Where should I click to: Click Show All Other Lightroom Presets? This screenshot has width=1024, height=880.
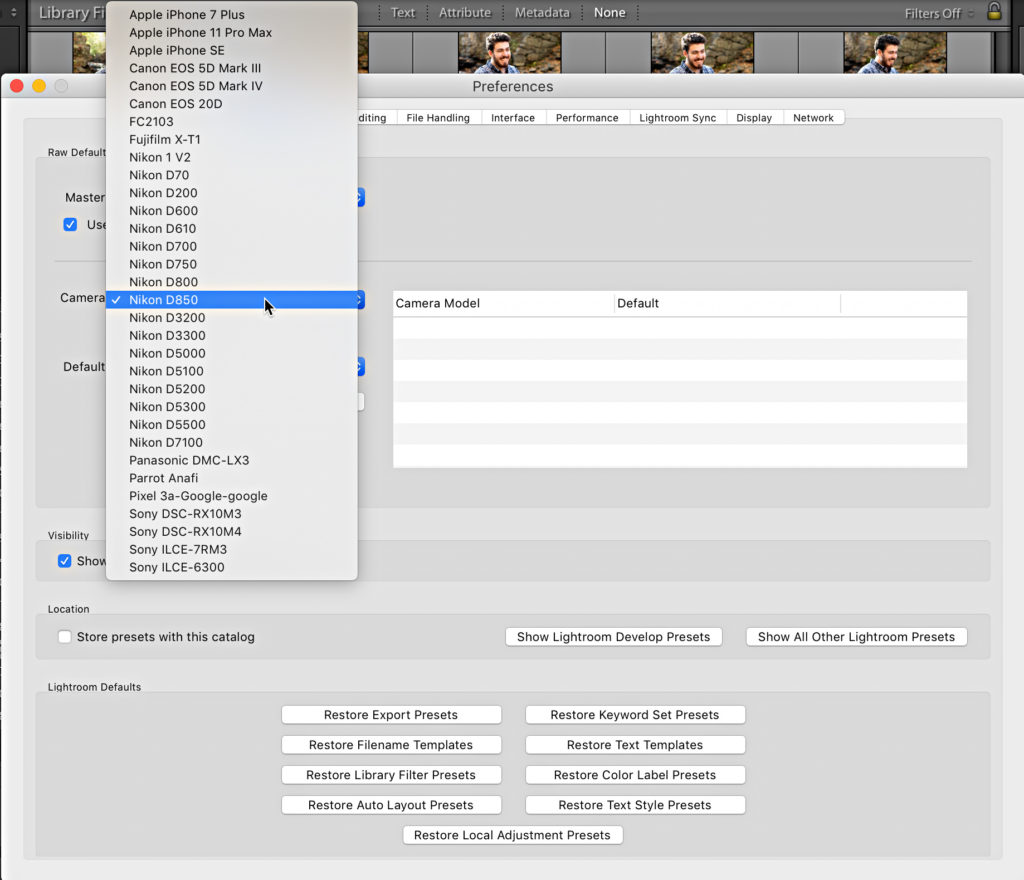point(856,637)
